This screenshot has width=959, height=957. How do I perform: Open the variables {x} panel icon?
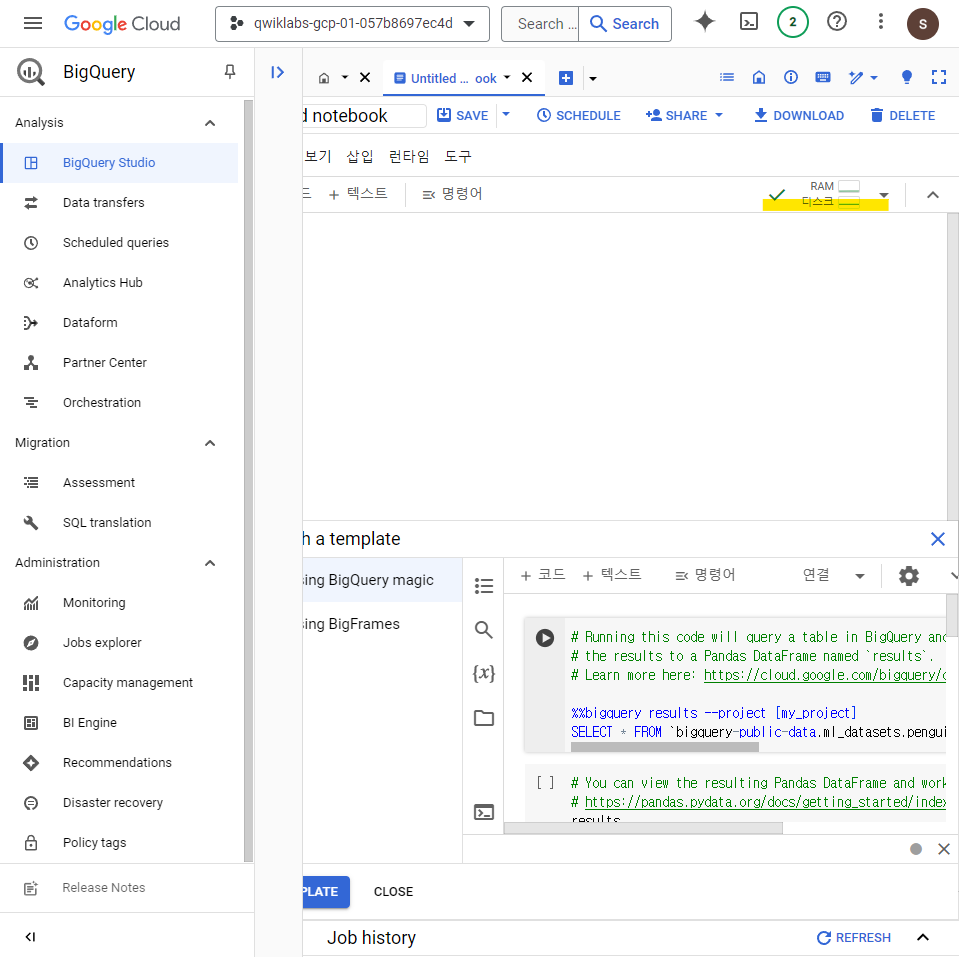point(484,673)
